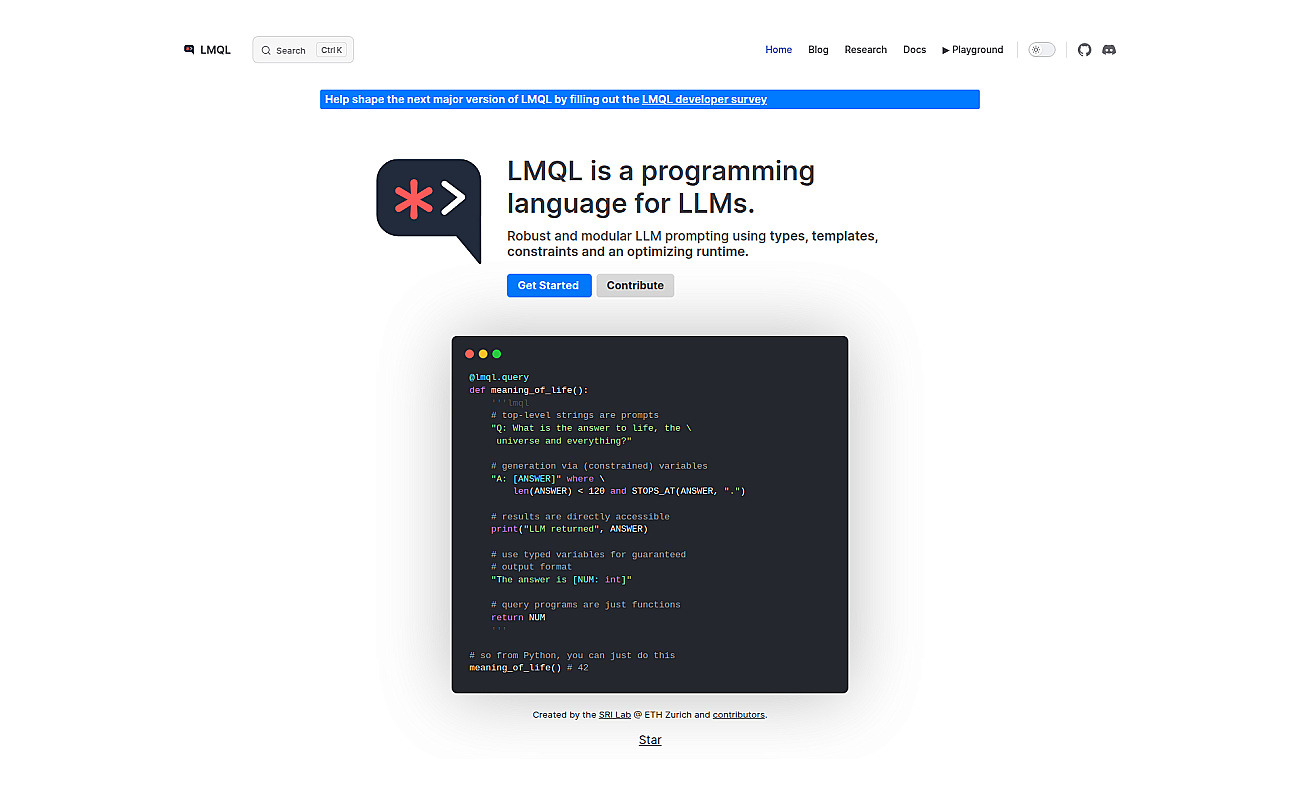
Task: Click 'def meaning_of_life():' code line
Action: tap(529, 390)
